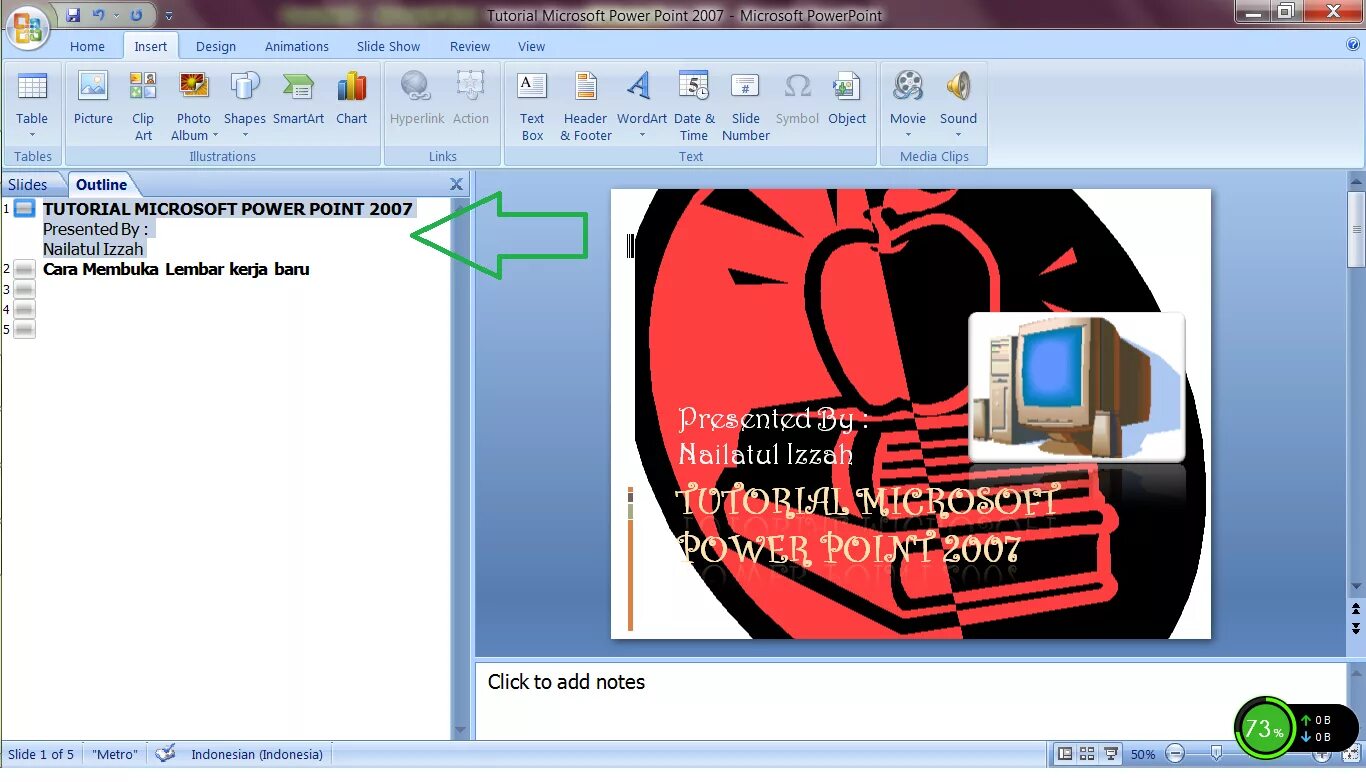Select slide 3 icon in outline
Viewport: 1366px width, 782px height.
25,289
